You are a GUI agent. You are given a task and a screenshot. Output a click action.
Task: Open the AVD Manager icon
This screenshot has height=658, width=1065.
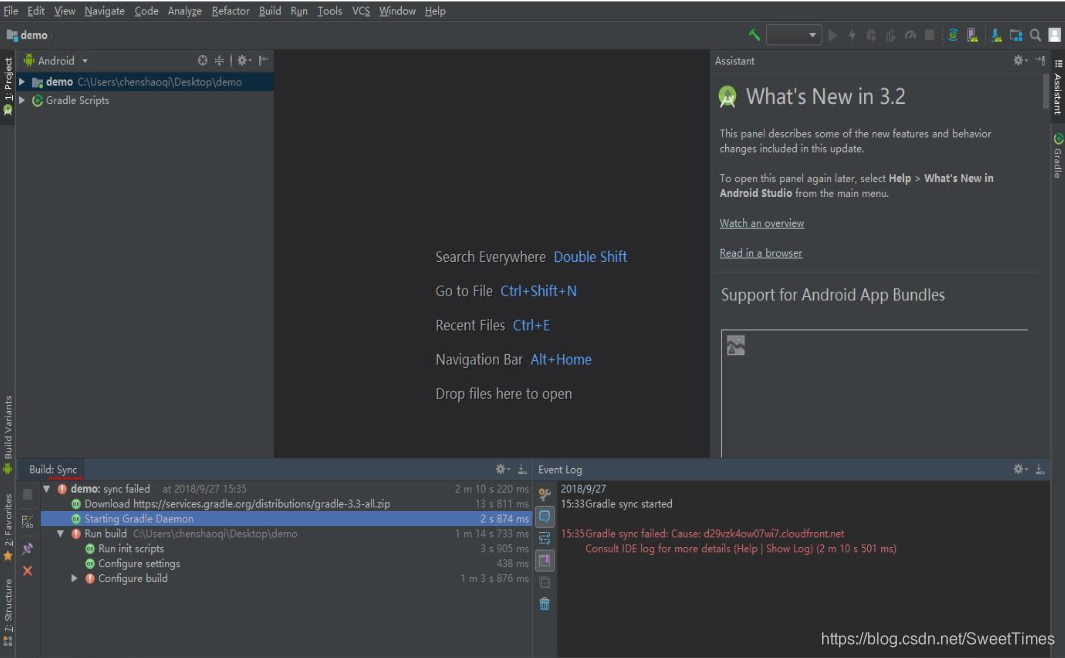[x=973, y=35]
